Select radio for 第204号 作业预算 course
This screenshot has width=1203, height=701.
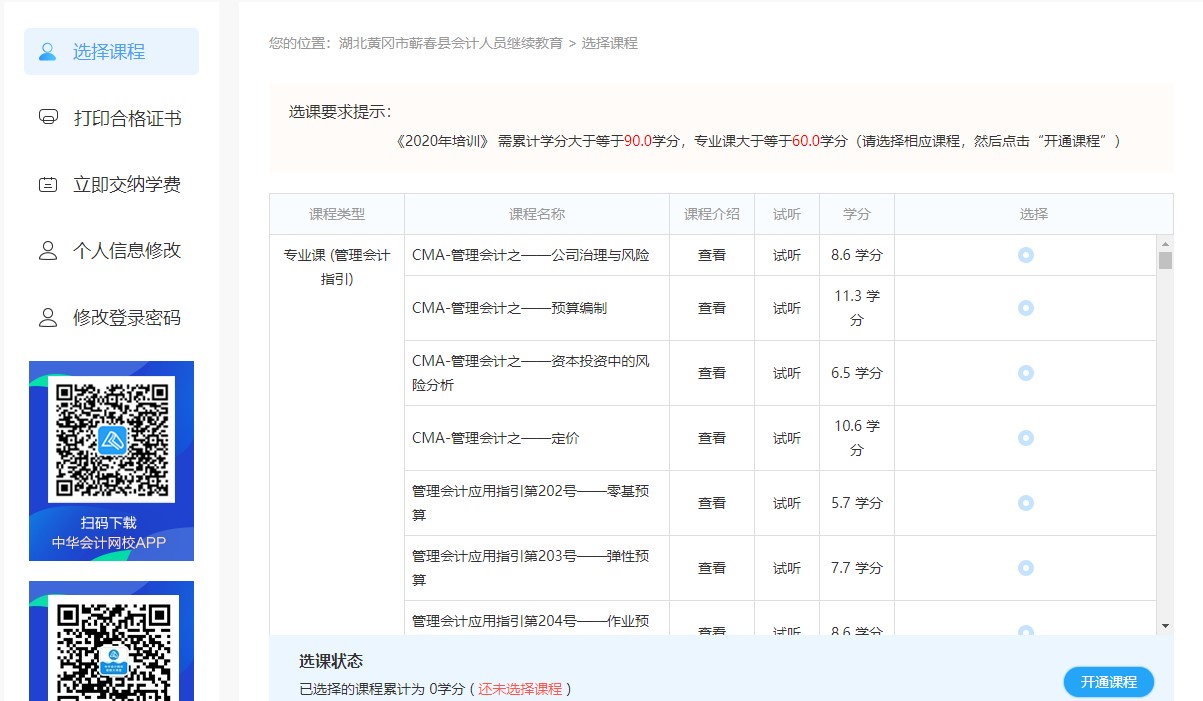[1025, 630]
